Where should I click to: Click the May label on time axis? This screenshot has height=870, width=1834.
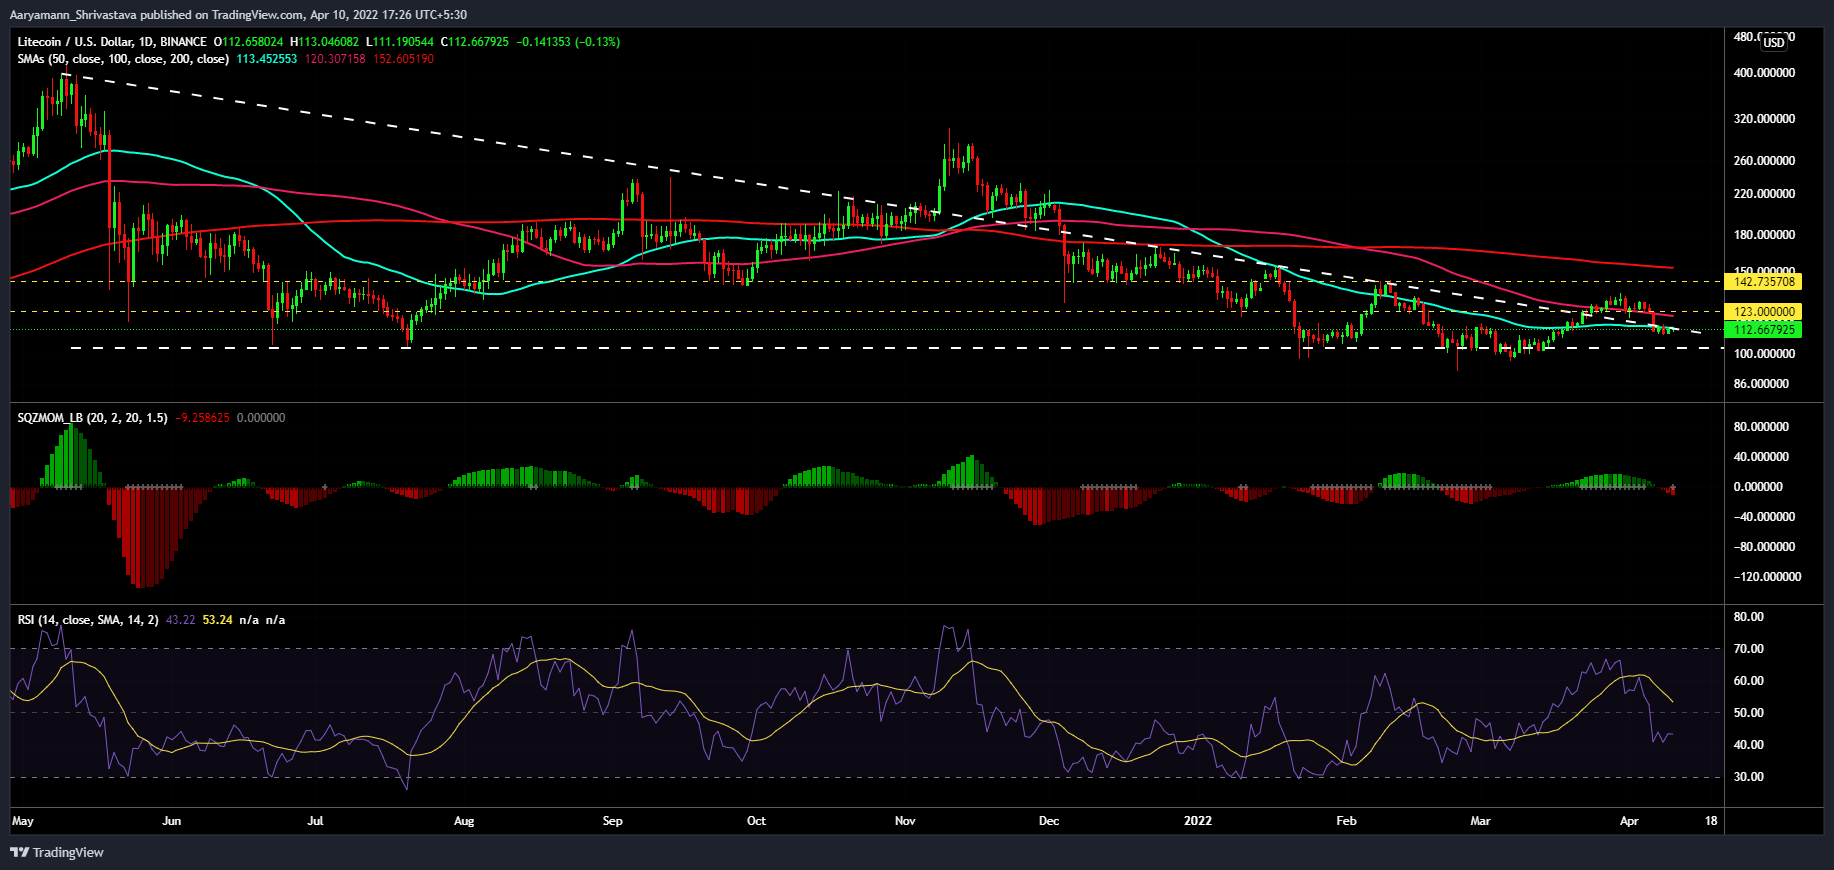(23, 821)
